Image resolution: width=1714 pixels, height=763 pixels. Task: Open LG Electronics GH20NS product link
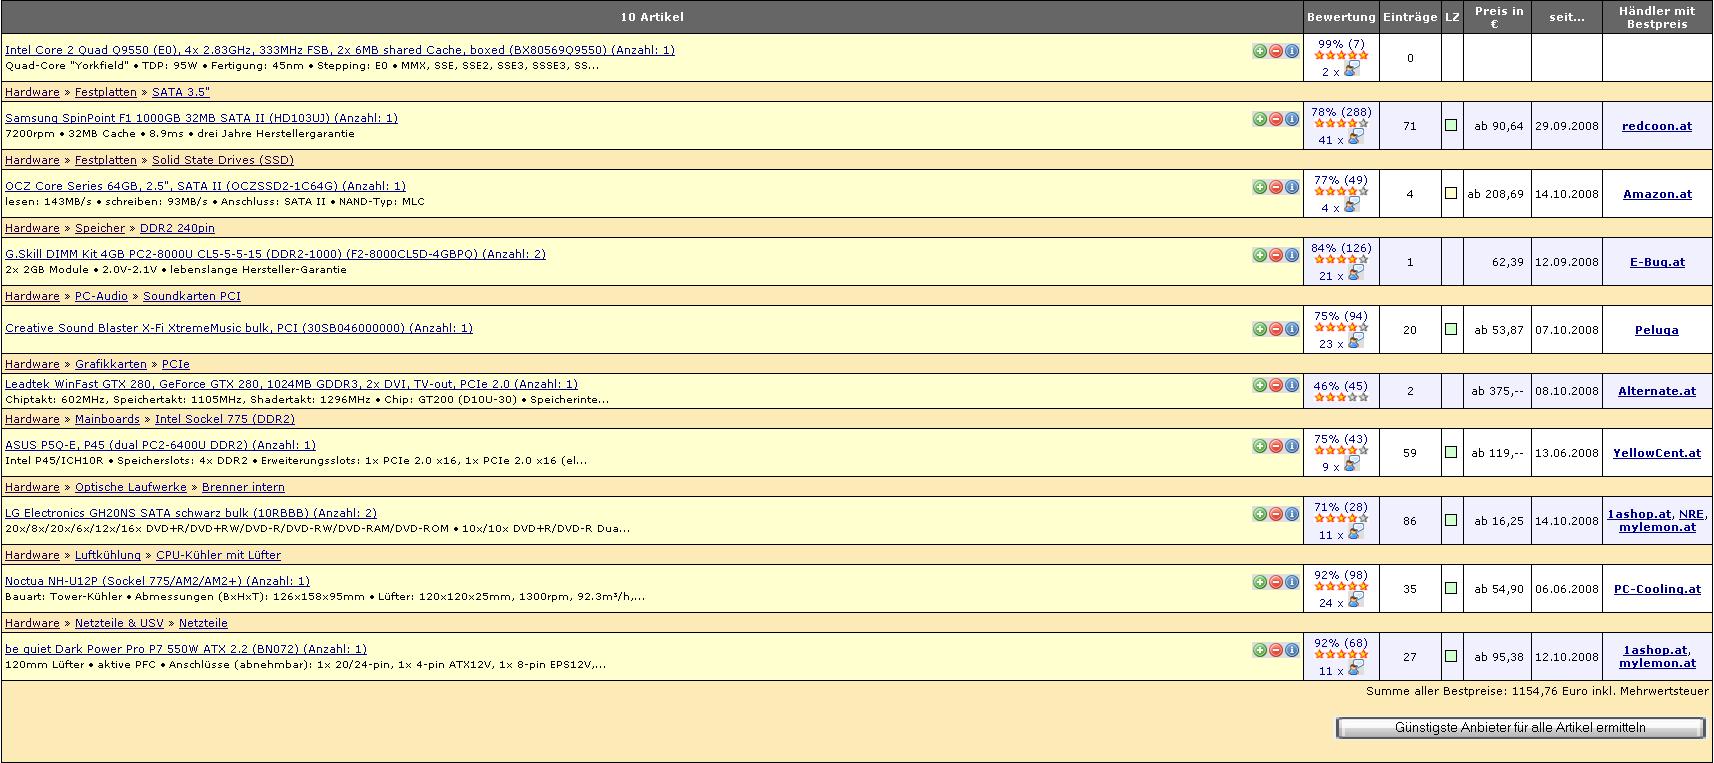click(x=191, y=513)
